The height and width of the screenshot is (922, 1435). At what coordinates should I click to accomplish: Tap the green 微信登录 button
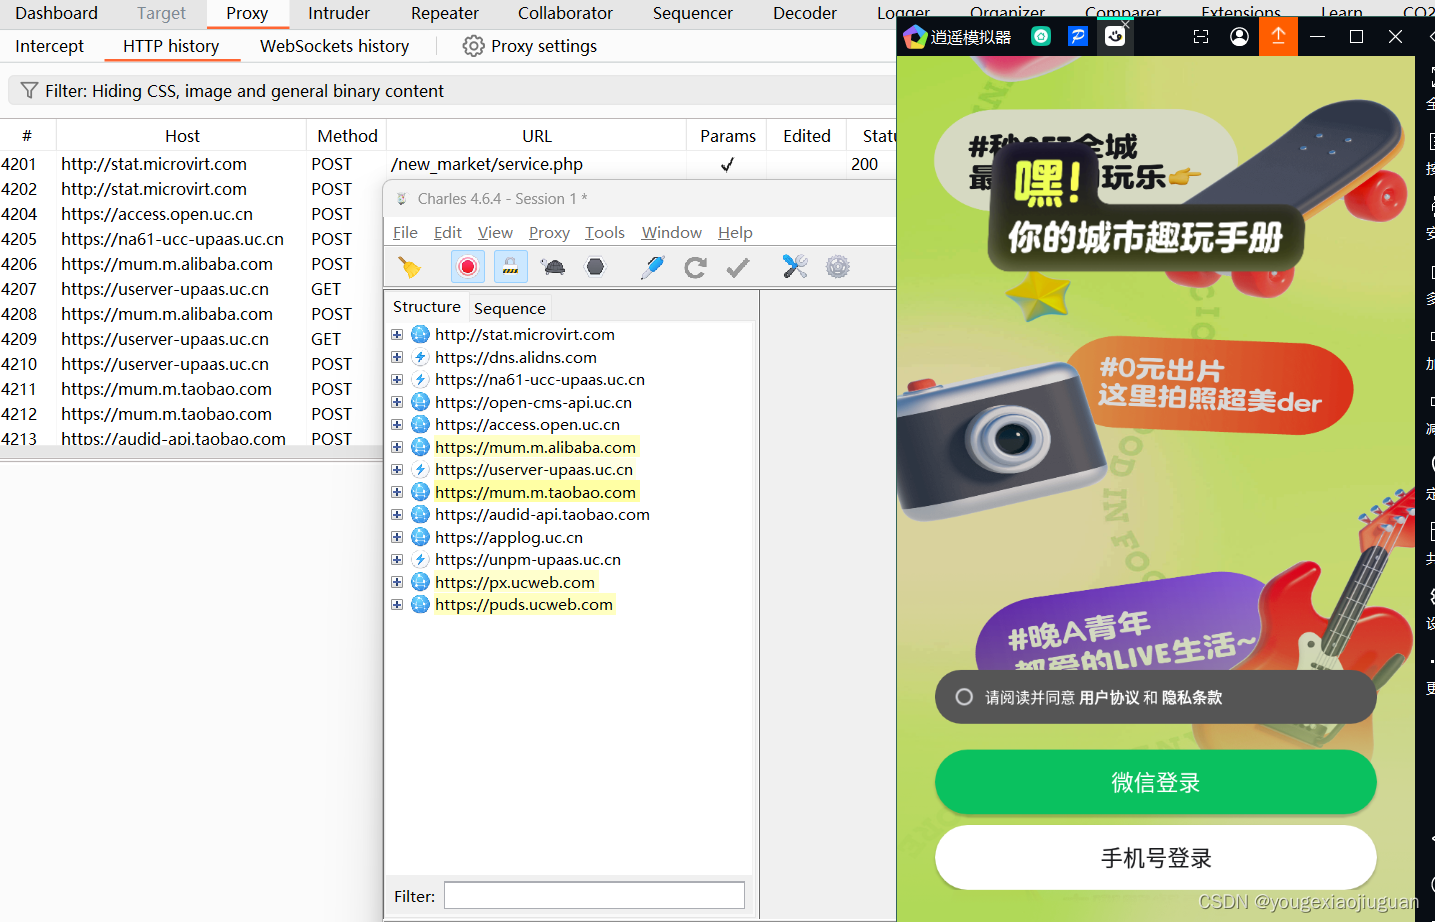click(x=1156, y=782)
